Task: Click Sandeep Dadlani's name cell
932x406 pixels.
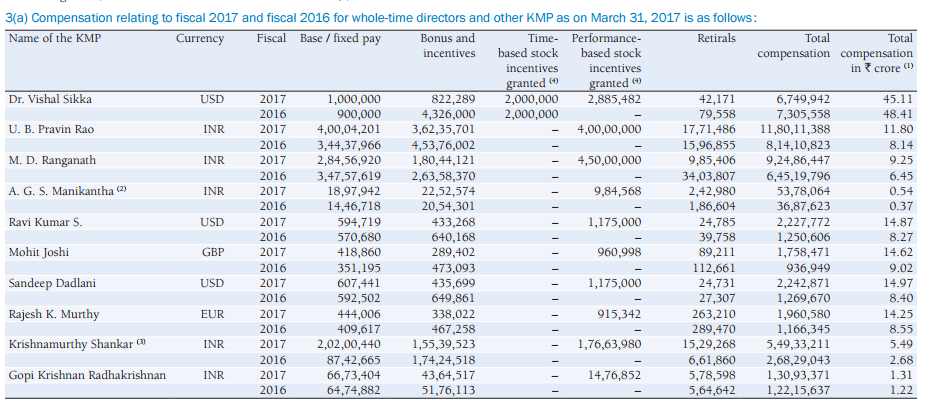Action: (x=49, y=284)
